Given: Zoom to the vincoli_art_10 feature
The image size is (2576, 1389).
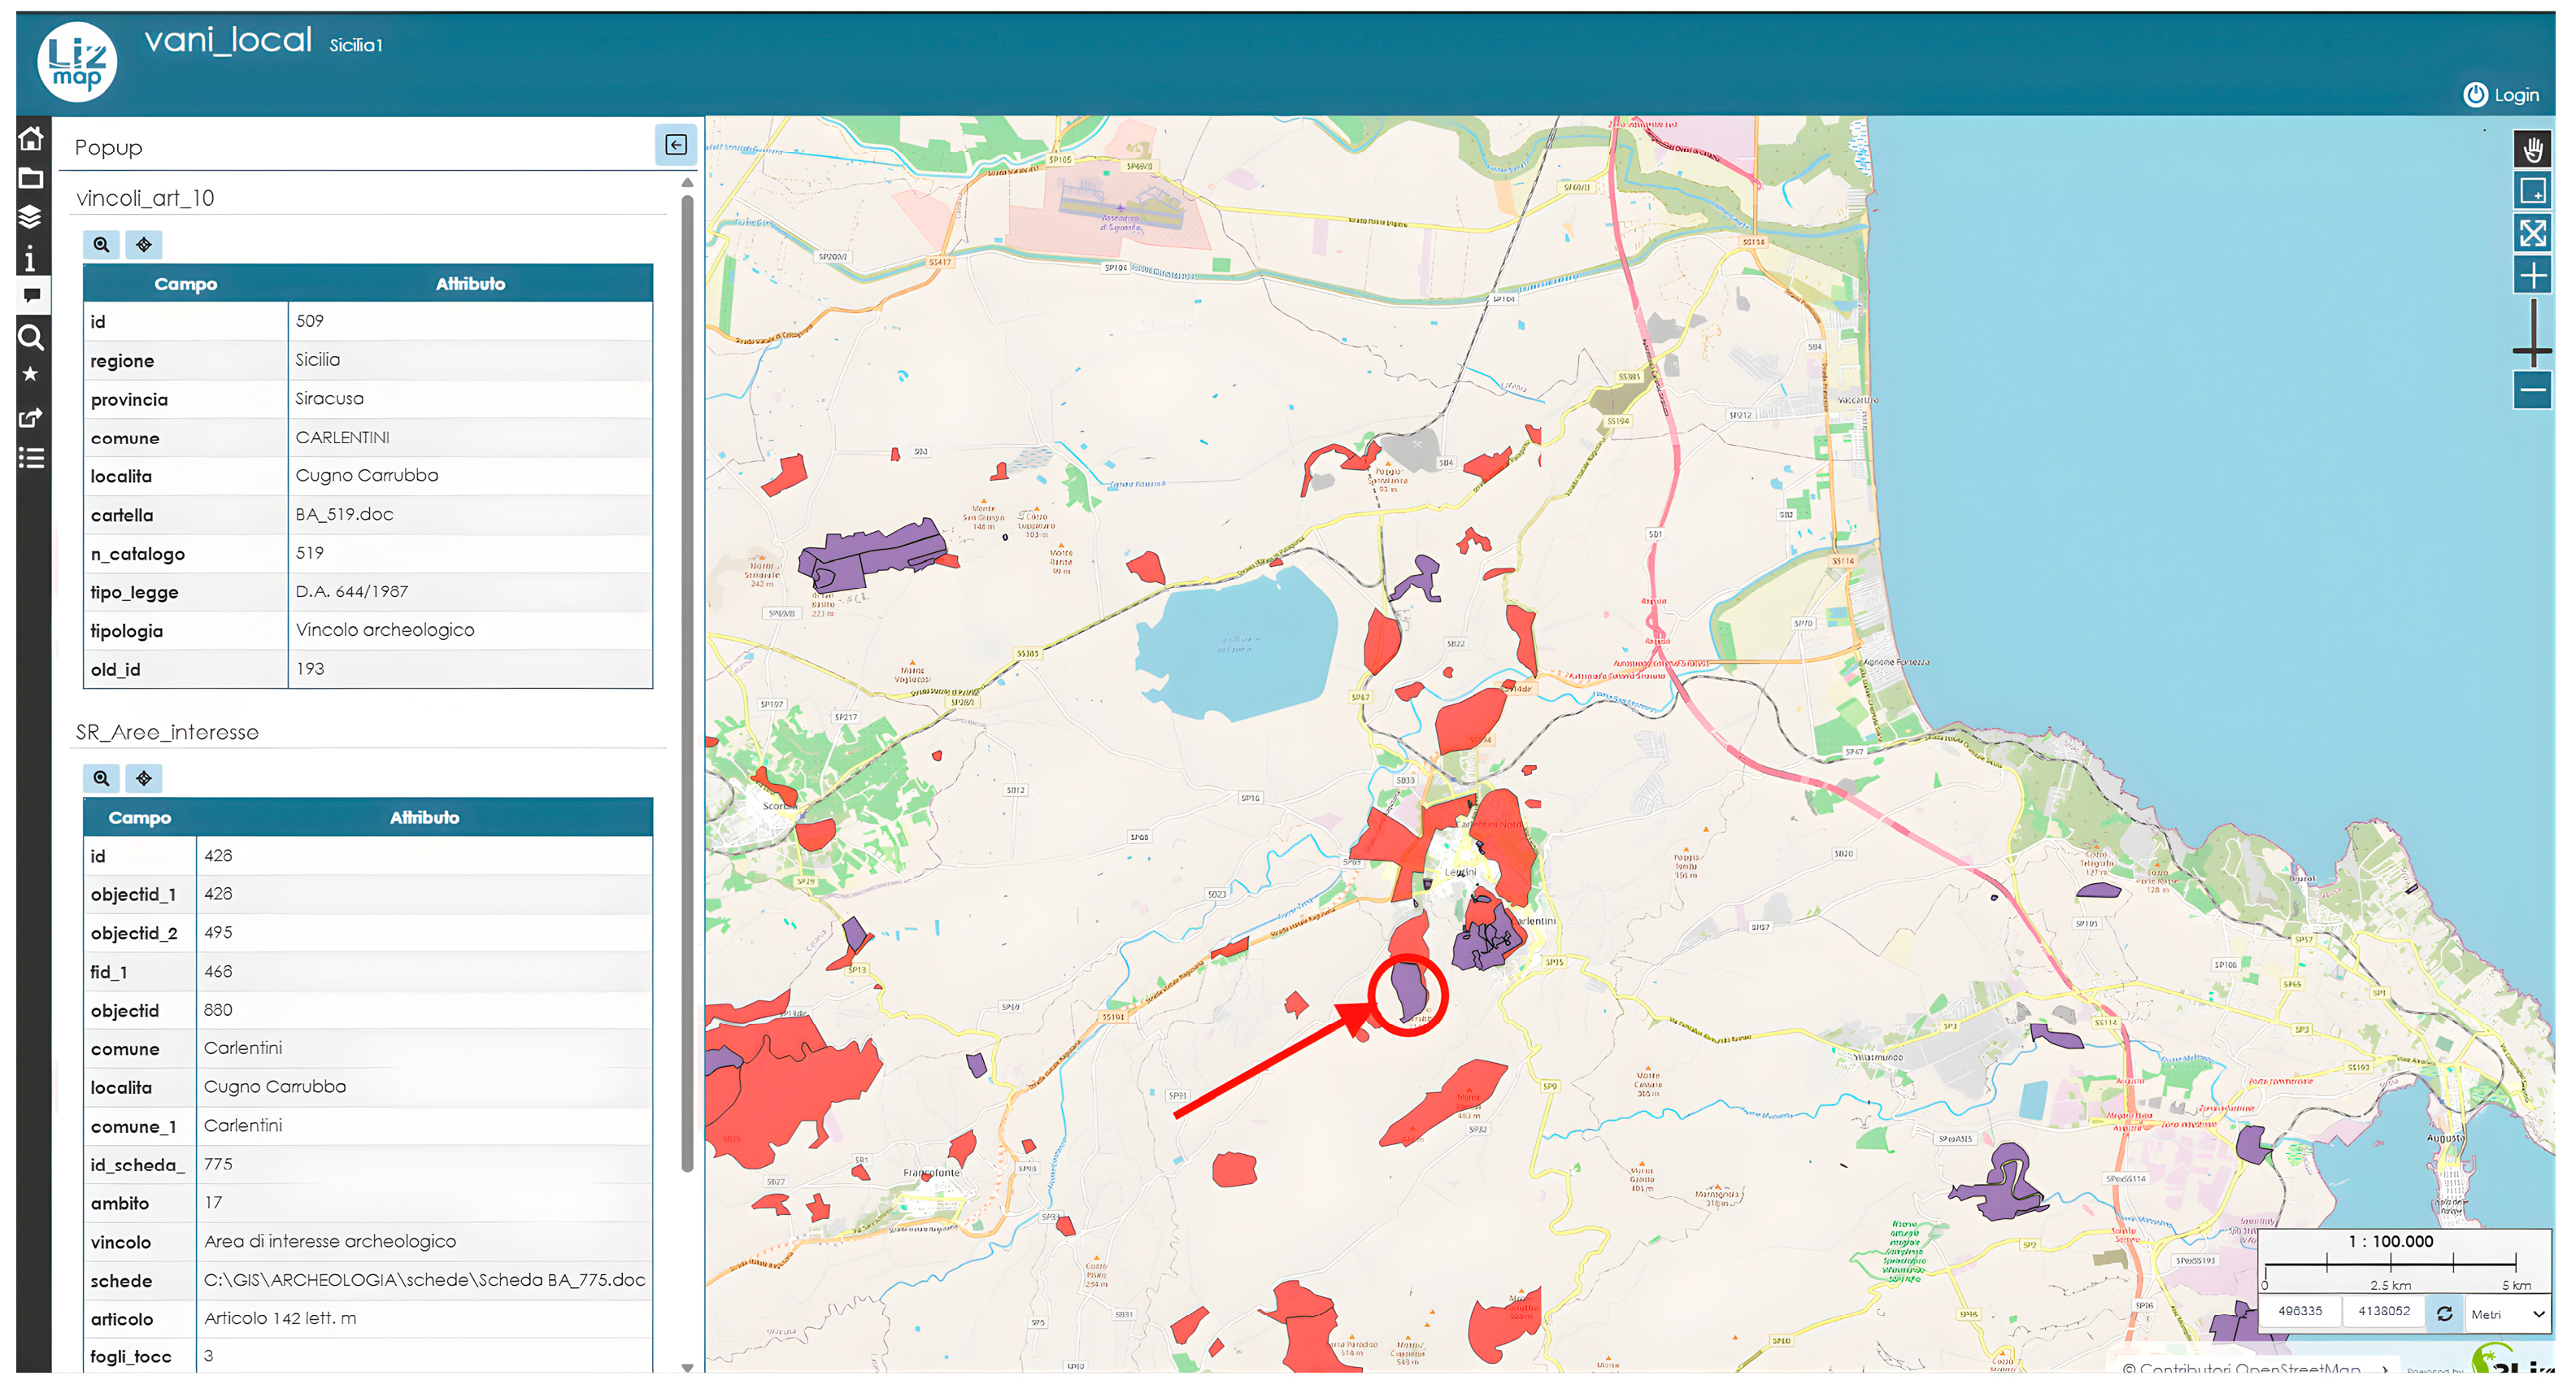Looking at the screenshot, I should click(101, 245).
